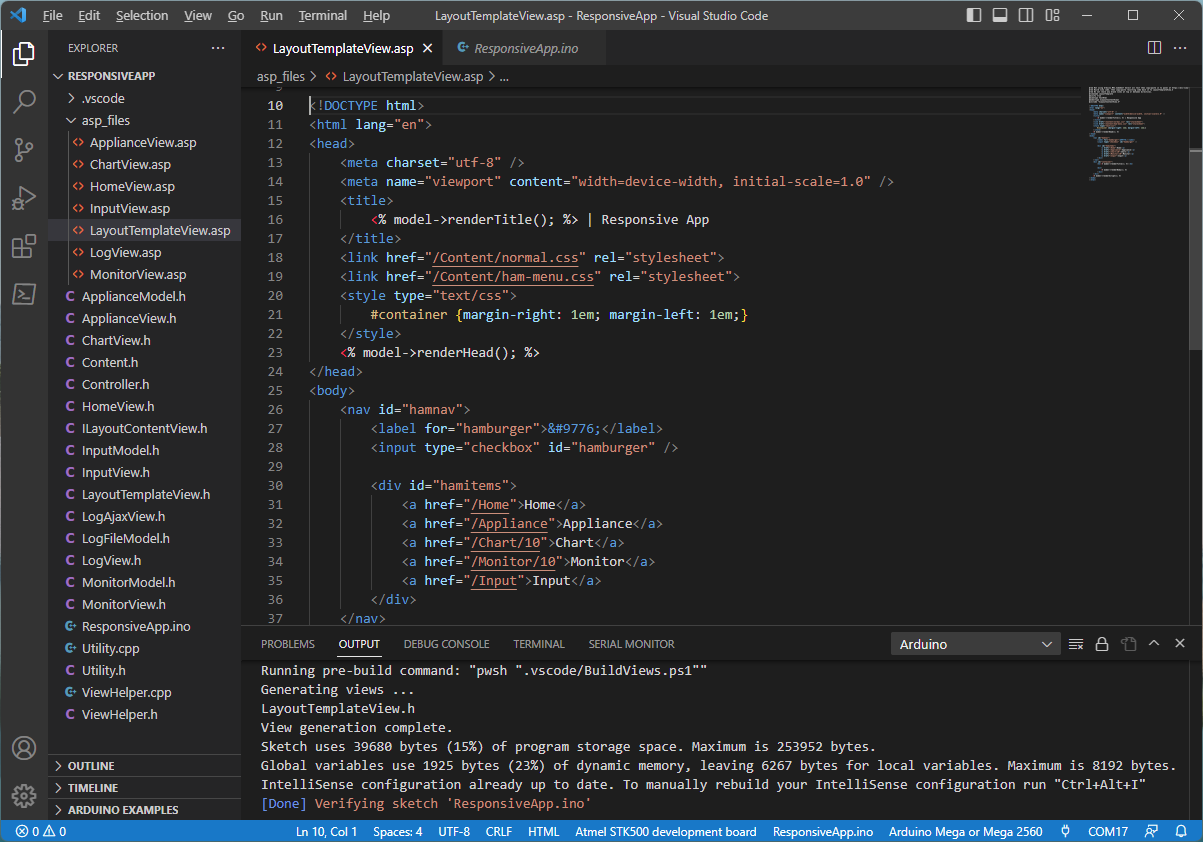The image size is (1203, 842).
Task: Toggle Primary Side Bar layout button
Action: (975, 16)
